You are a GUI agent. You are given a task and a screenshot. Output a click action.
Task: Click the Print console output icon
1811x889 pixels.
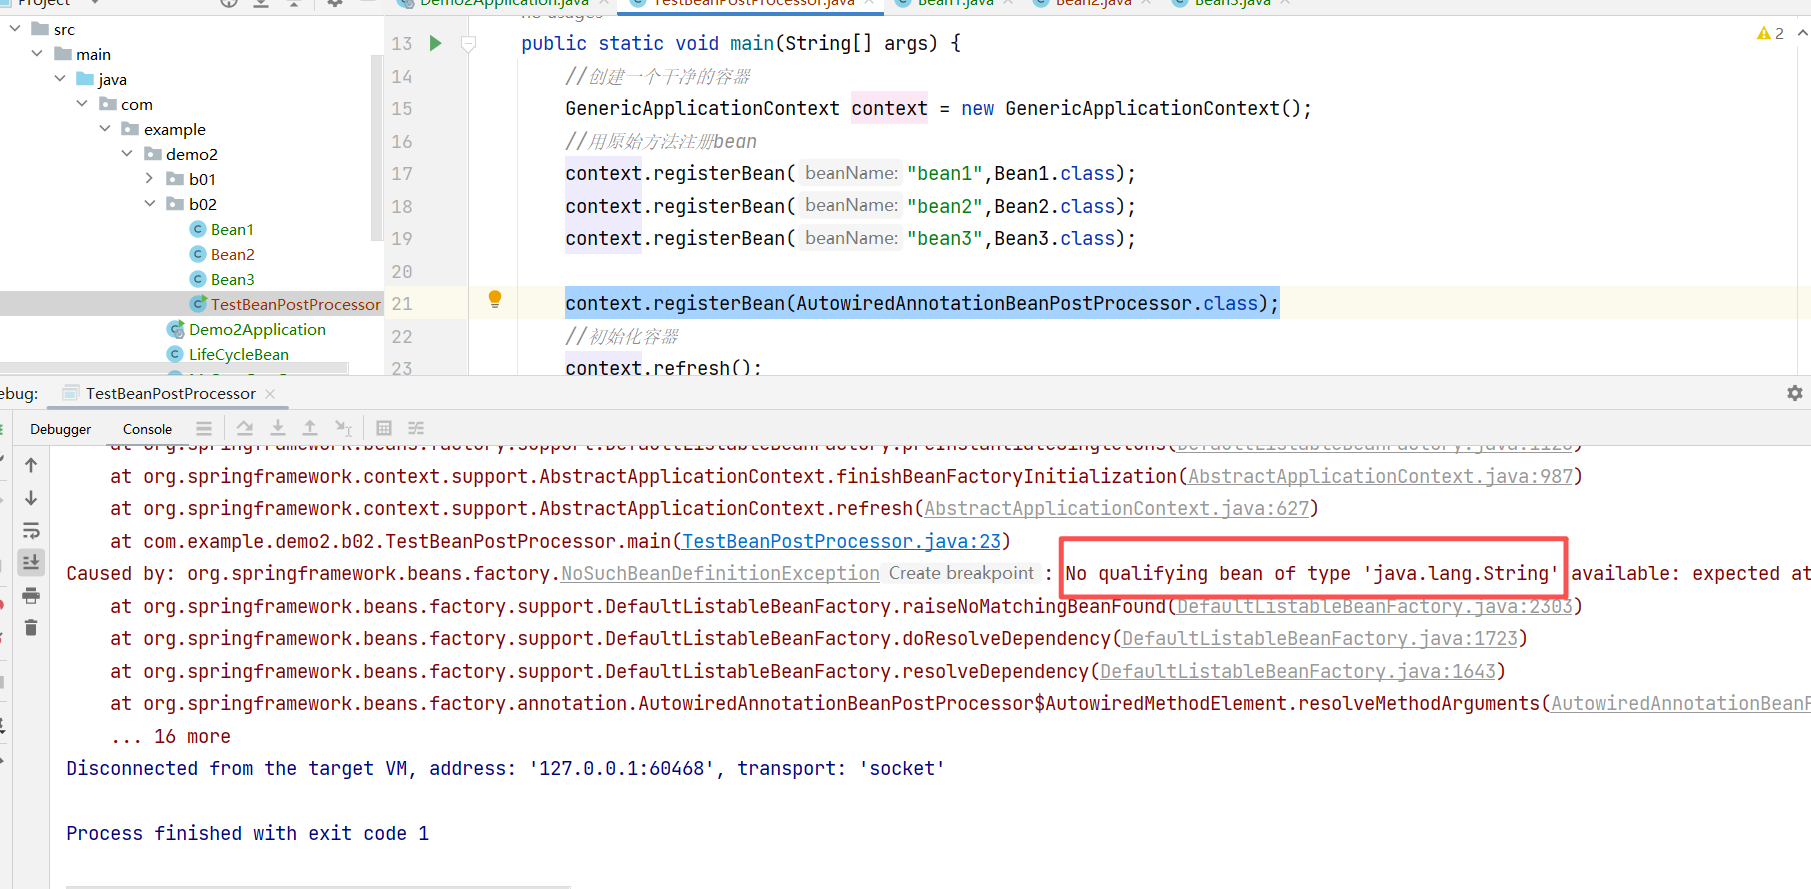pyautogui.click(x=31, y=595)
